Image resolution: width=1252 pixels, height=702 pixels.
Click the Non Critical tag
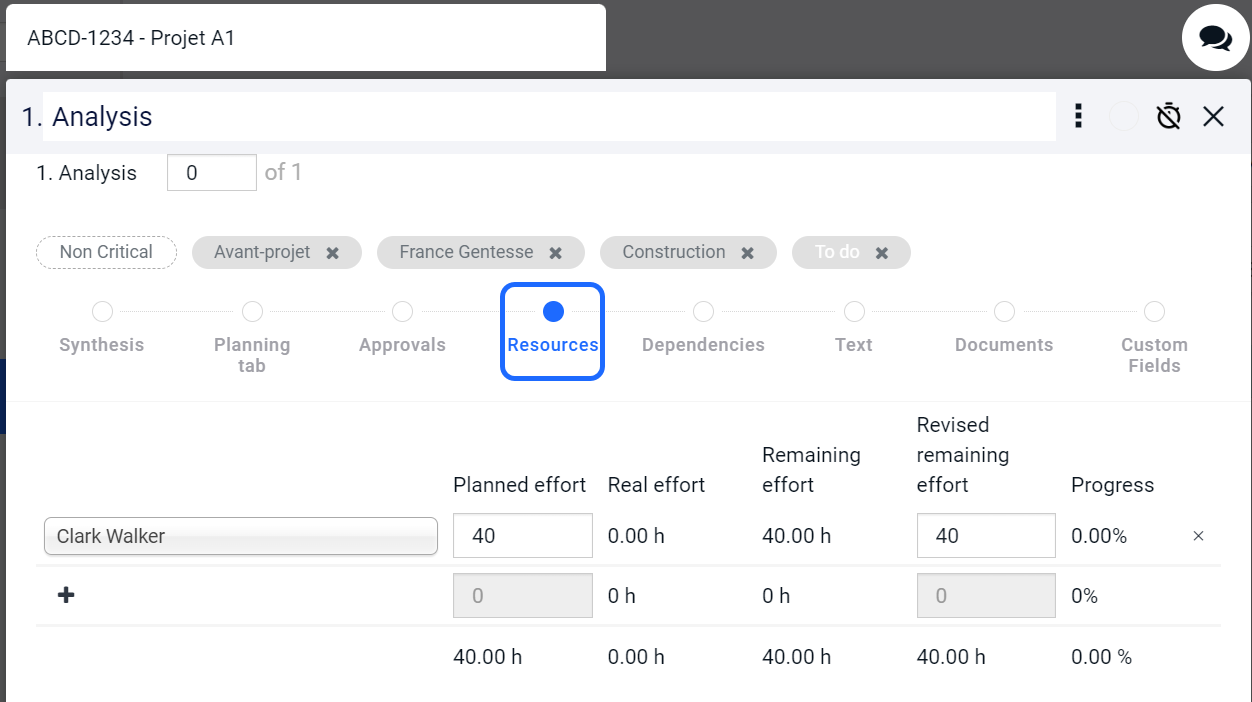click(x=106, y=252)
